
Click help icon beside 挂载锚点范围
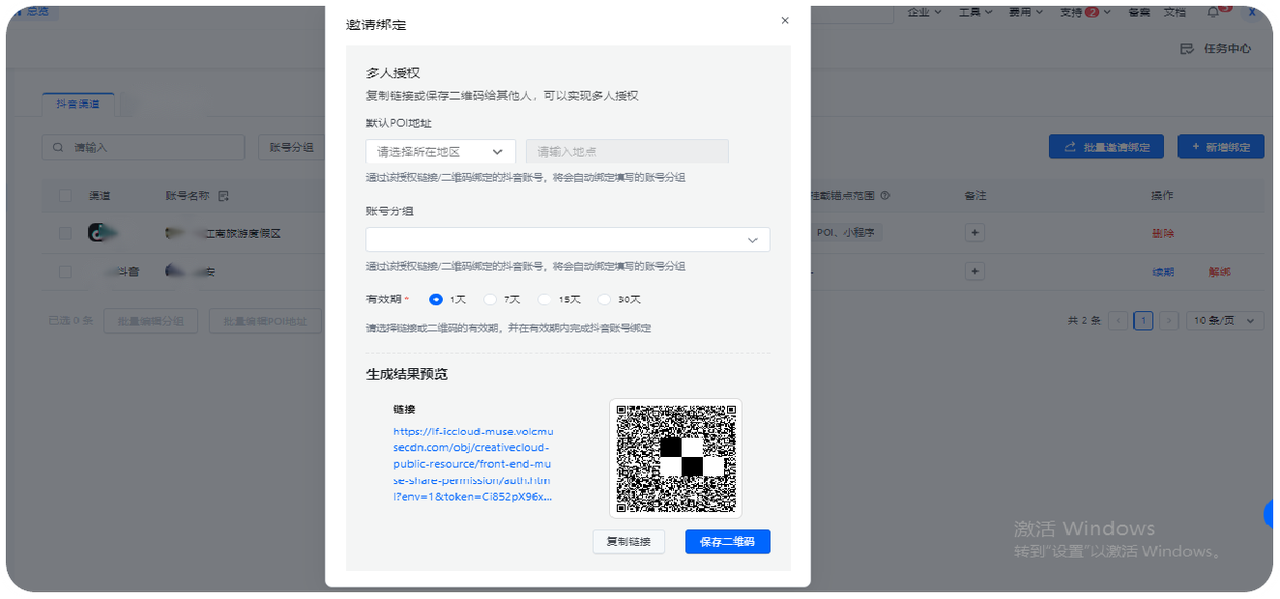pyautogui.click(x=884, y=196)
